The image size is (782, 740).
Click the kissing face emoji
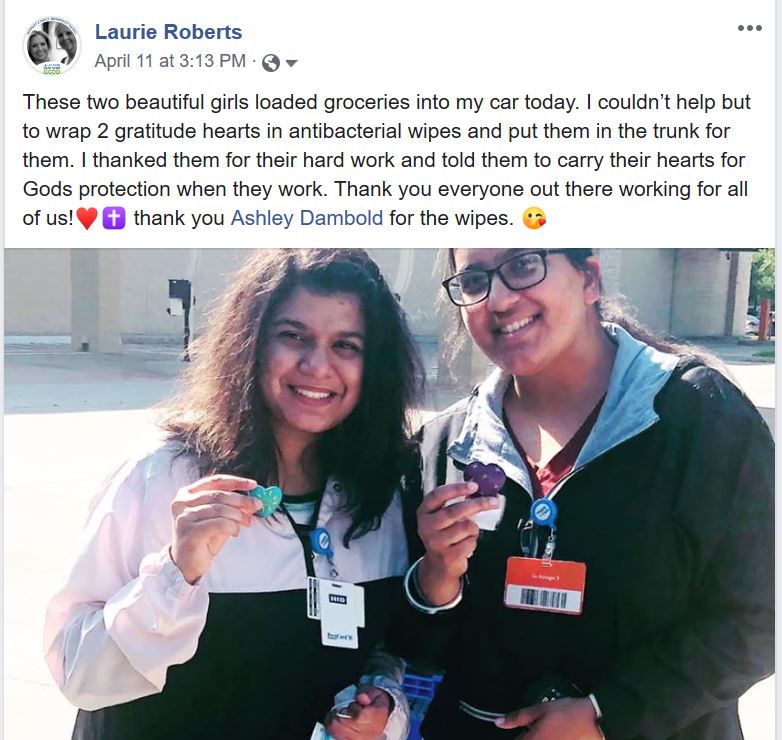pyautogui.click(x=534, y=218)
